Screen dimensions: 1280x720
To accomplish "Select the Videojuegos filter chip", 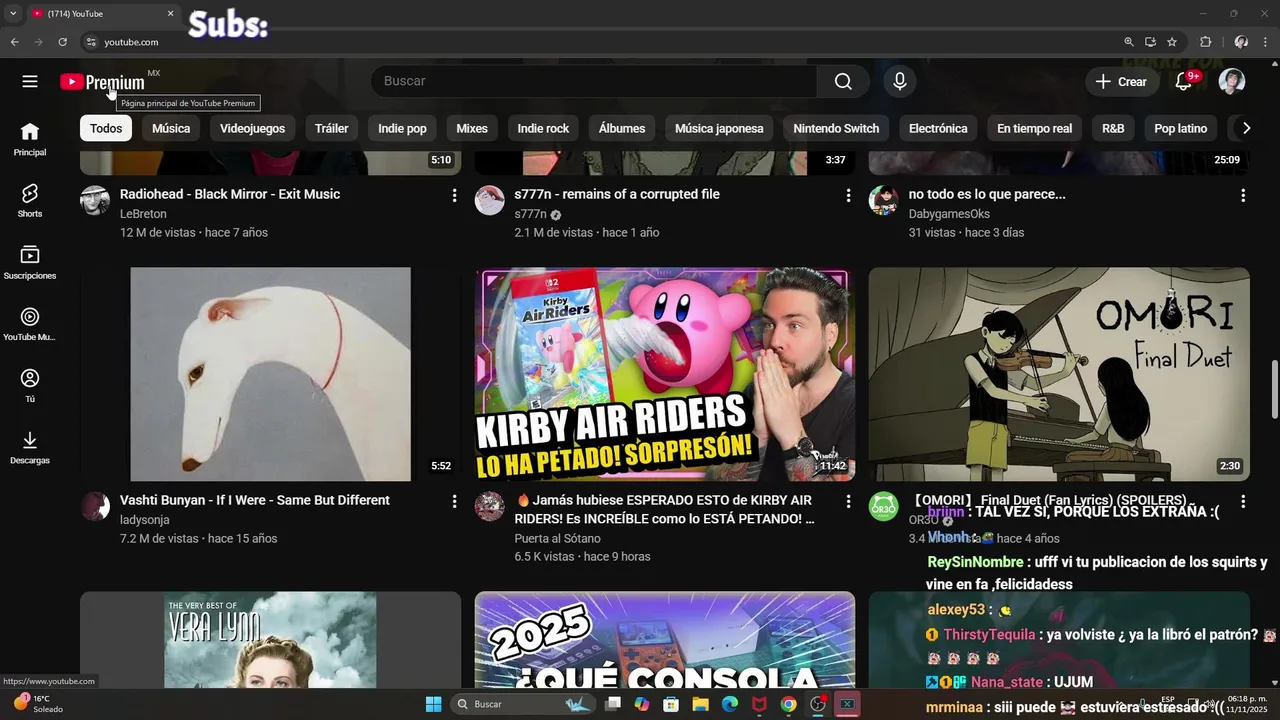I will (x=252, y=128).
